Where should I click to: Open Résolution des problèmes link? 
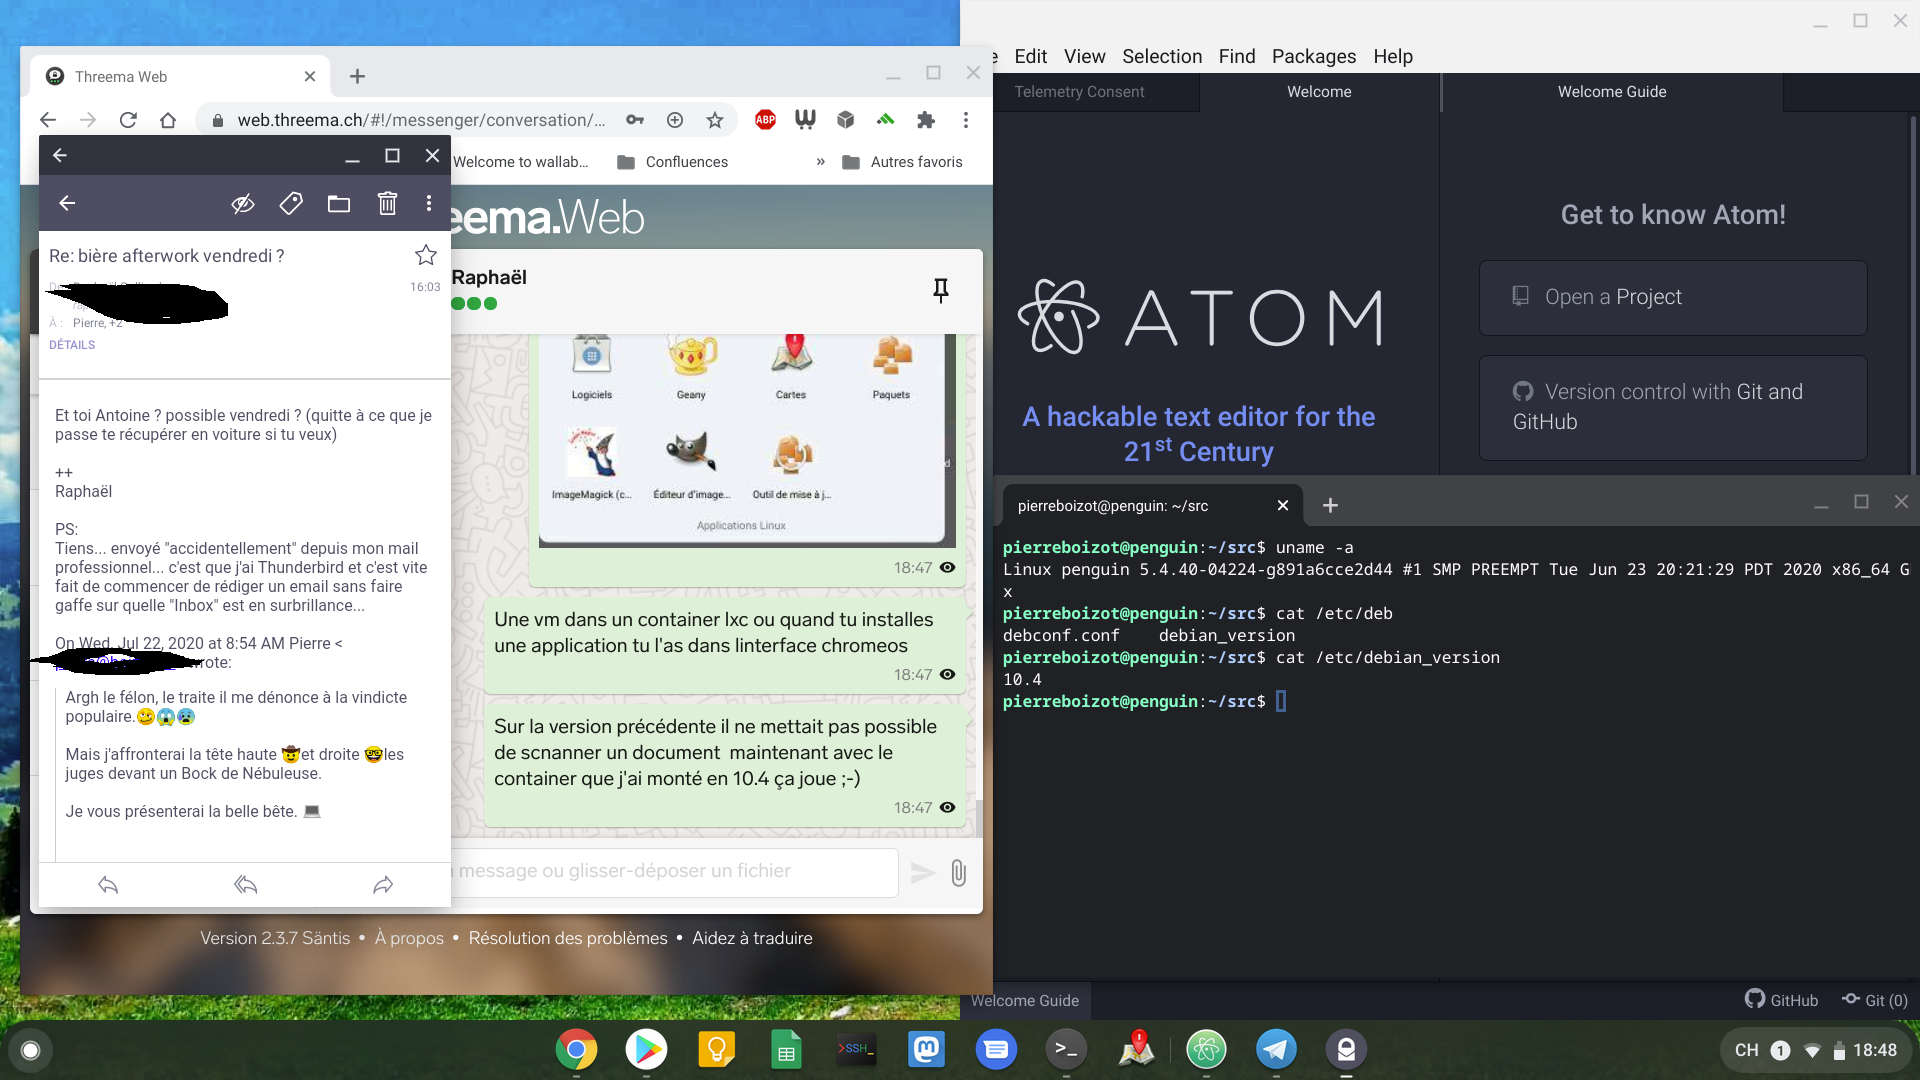pyautogui.click(x=568, y=938)
